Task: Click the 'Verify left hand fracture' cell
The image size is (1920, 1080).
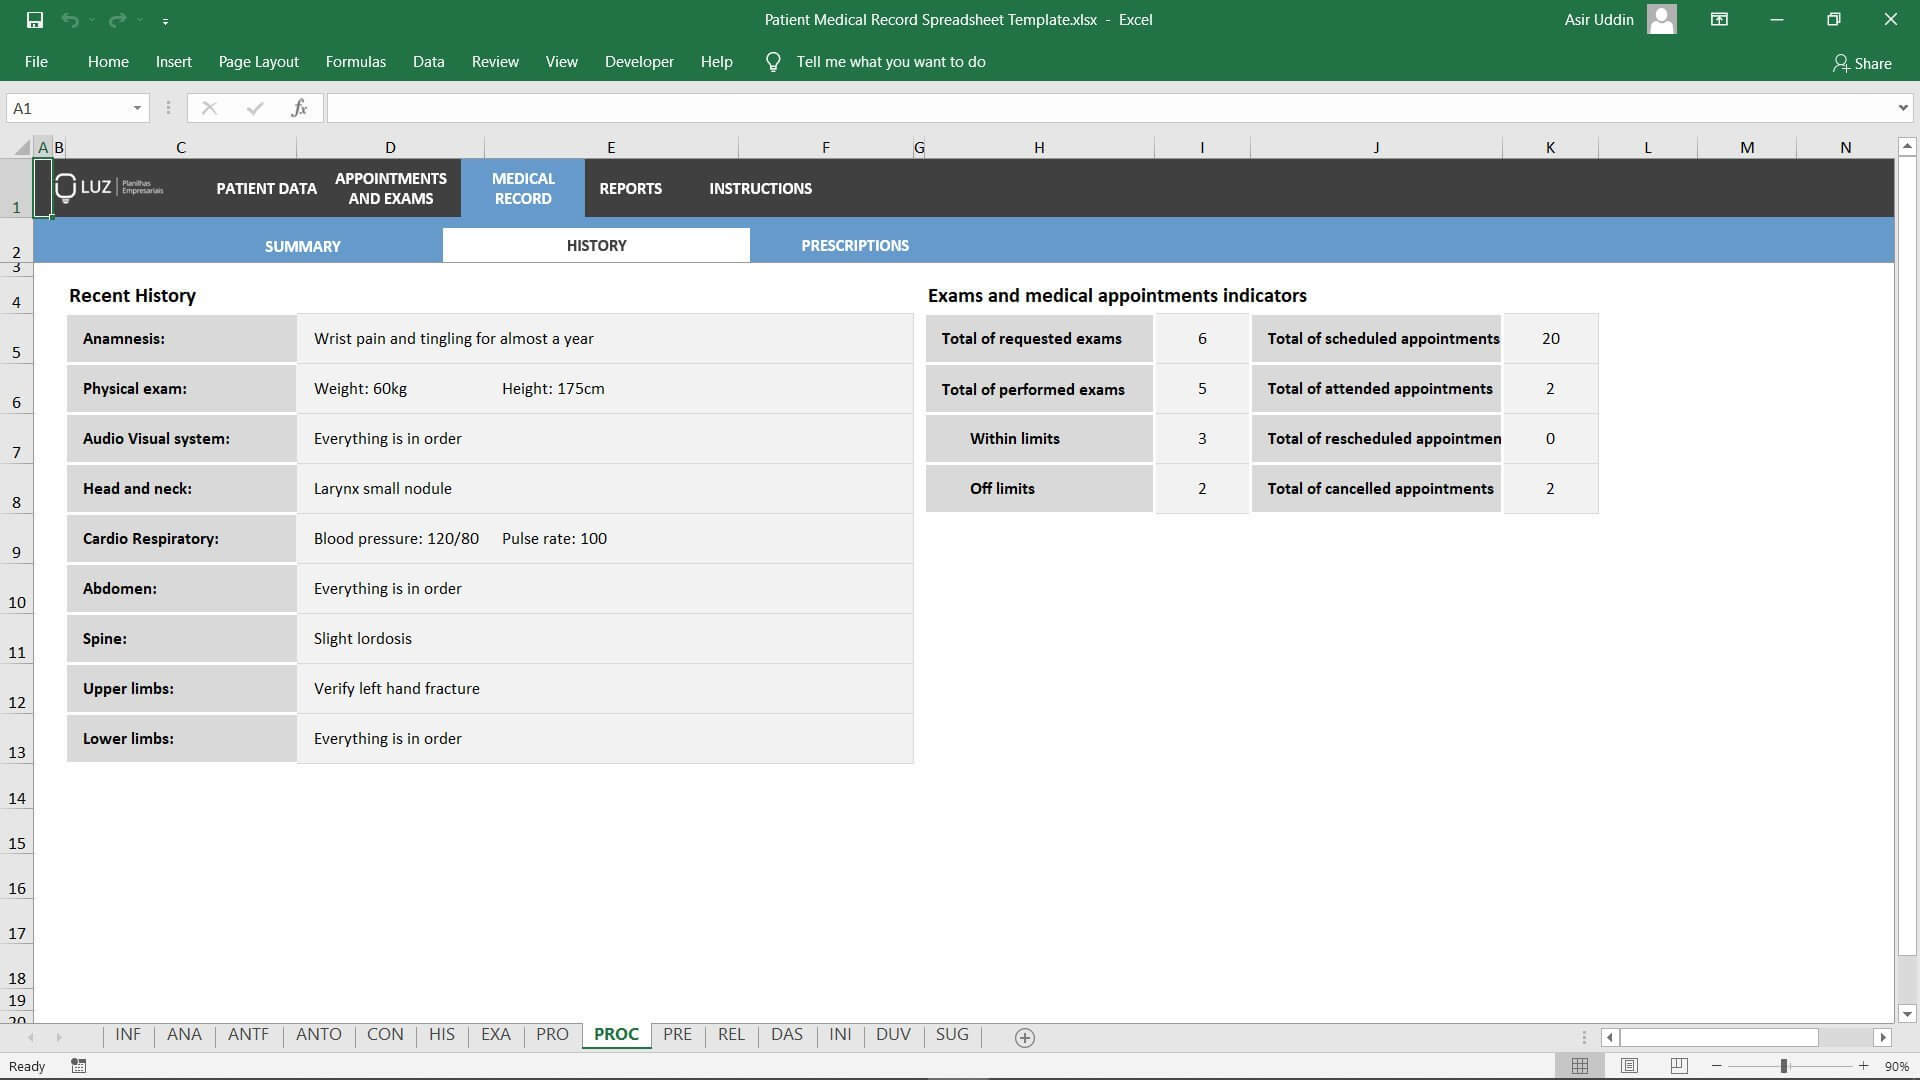Action: coord(605,688)
